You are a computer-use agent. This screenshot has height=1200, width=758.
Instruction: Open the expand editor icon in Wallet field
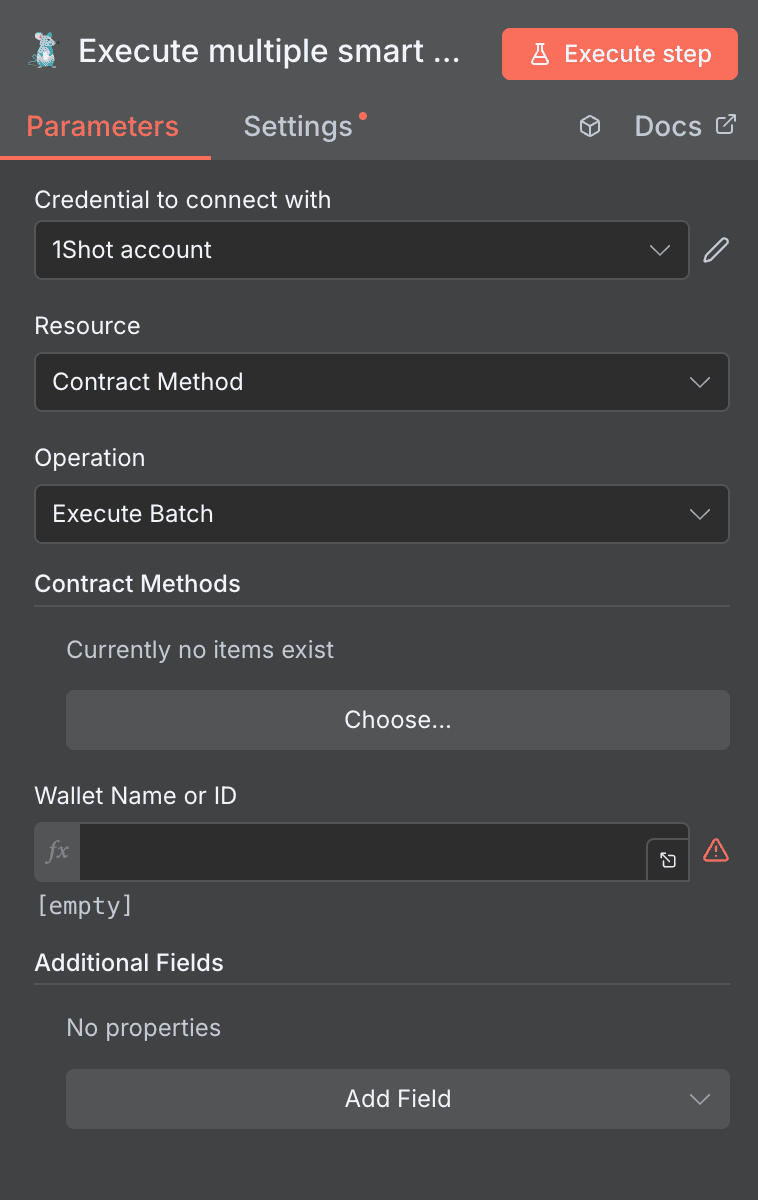tap(668, 859)
